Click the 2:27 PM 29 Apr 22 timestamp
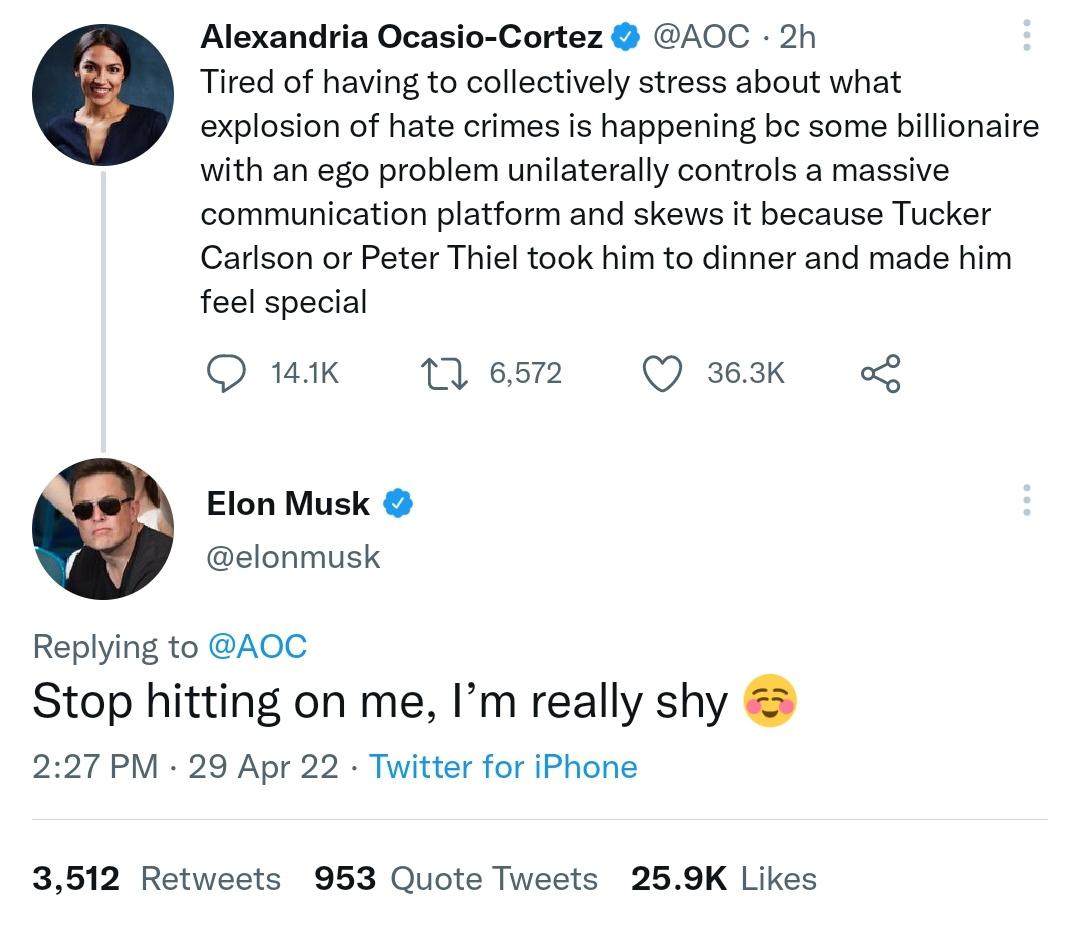 coord(185,767)
